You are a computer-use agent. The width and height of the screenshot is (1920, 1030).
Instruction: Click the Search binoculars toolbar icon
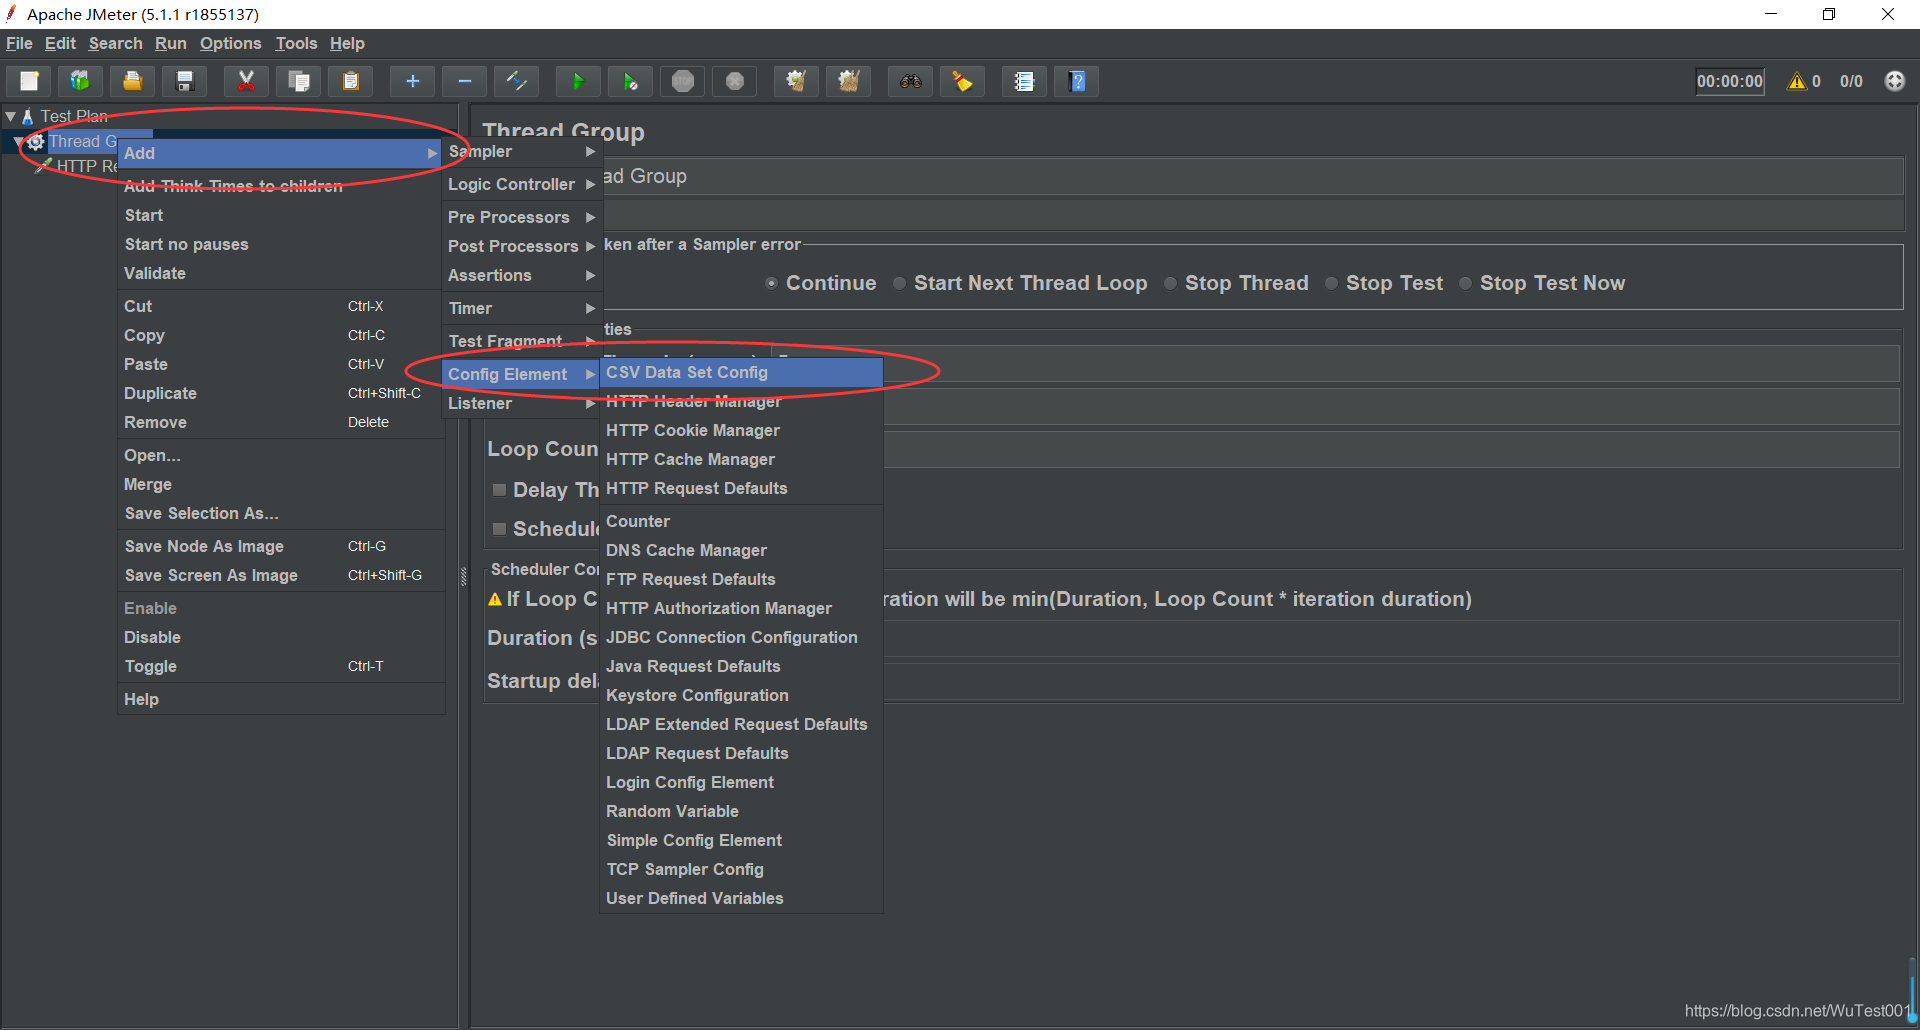tap(910, 81)
